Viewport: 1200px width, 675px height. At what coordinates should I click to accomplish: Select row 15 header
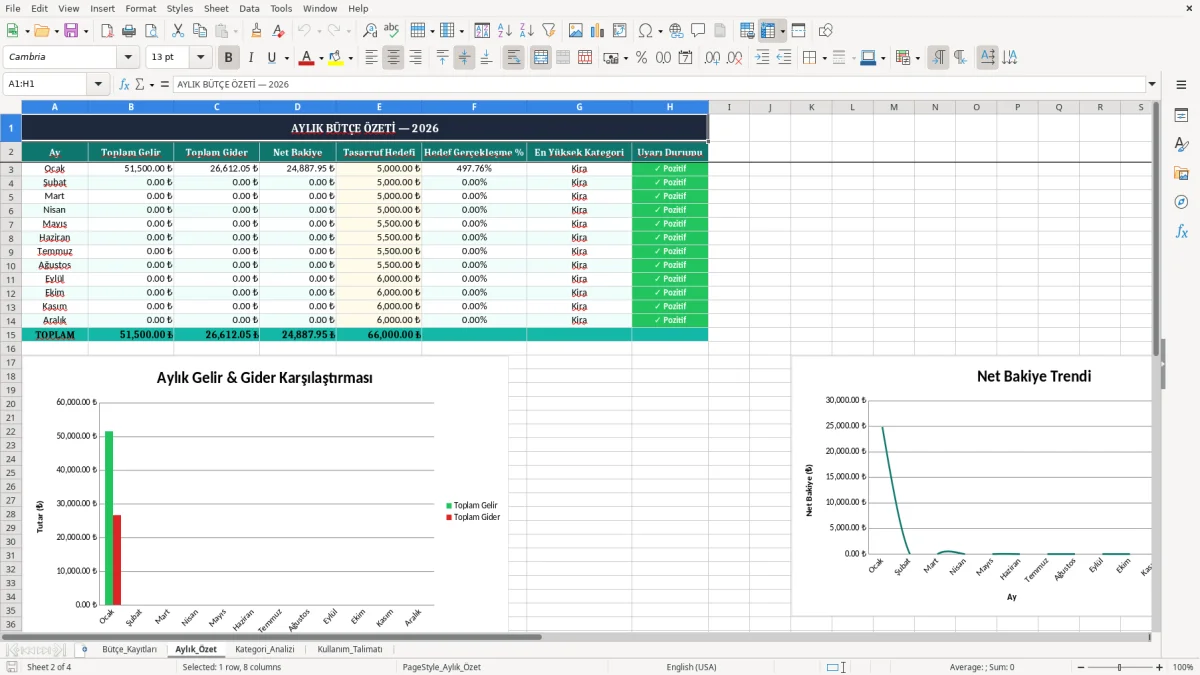pos(10,335)
